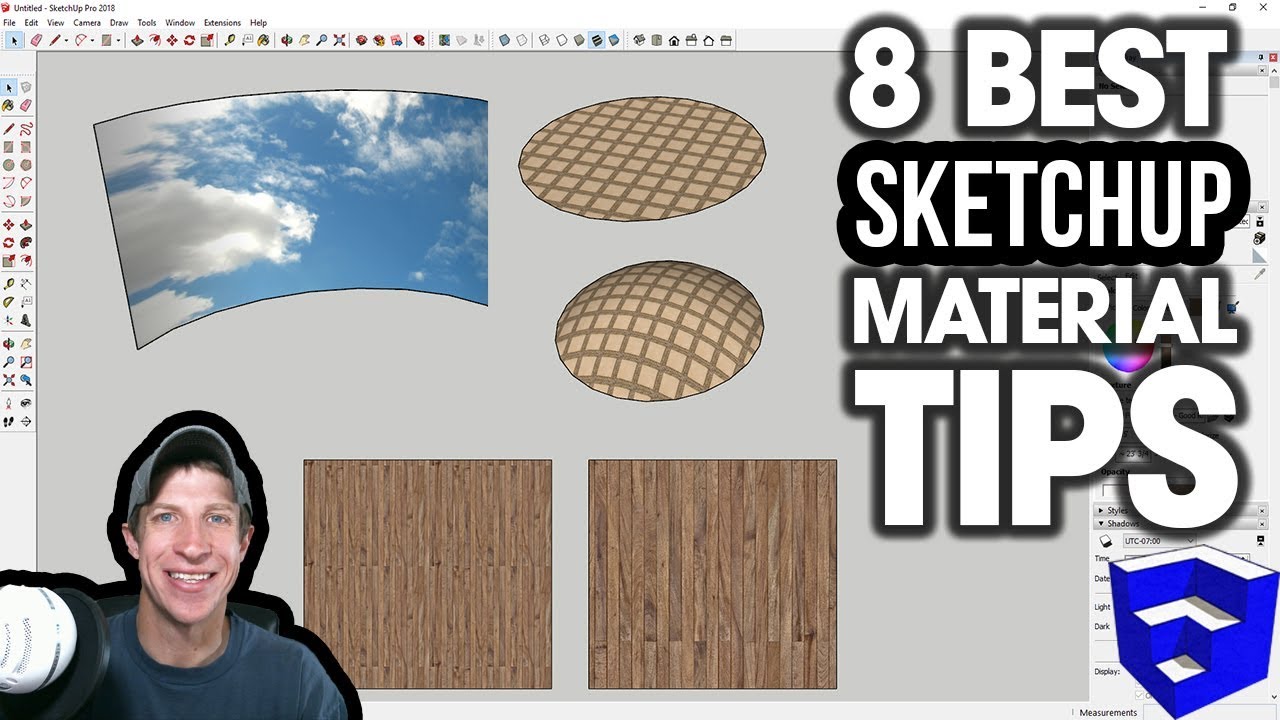Open the Extensions menu
Screen dimensions: 1280x720
(222, 22)
